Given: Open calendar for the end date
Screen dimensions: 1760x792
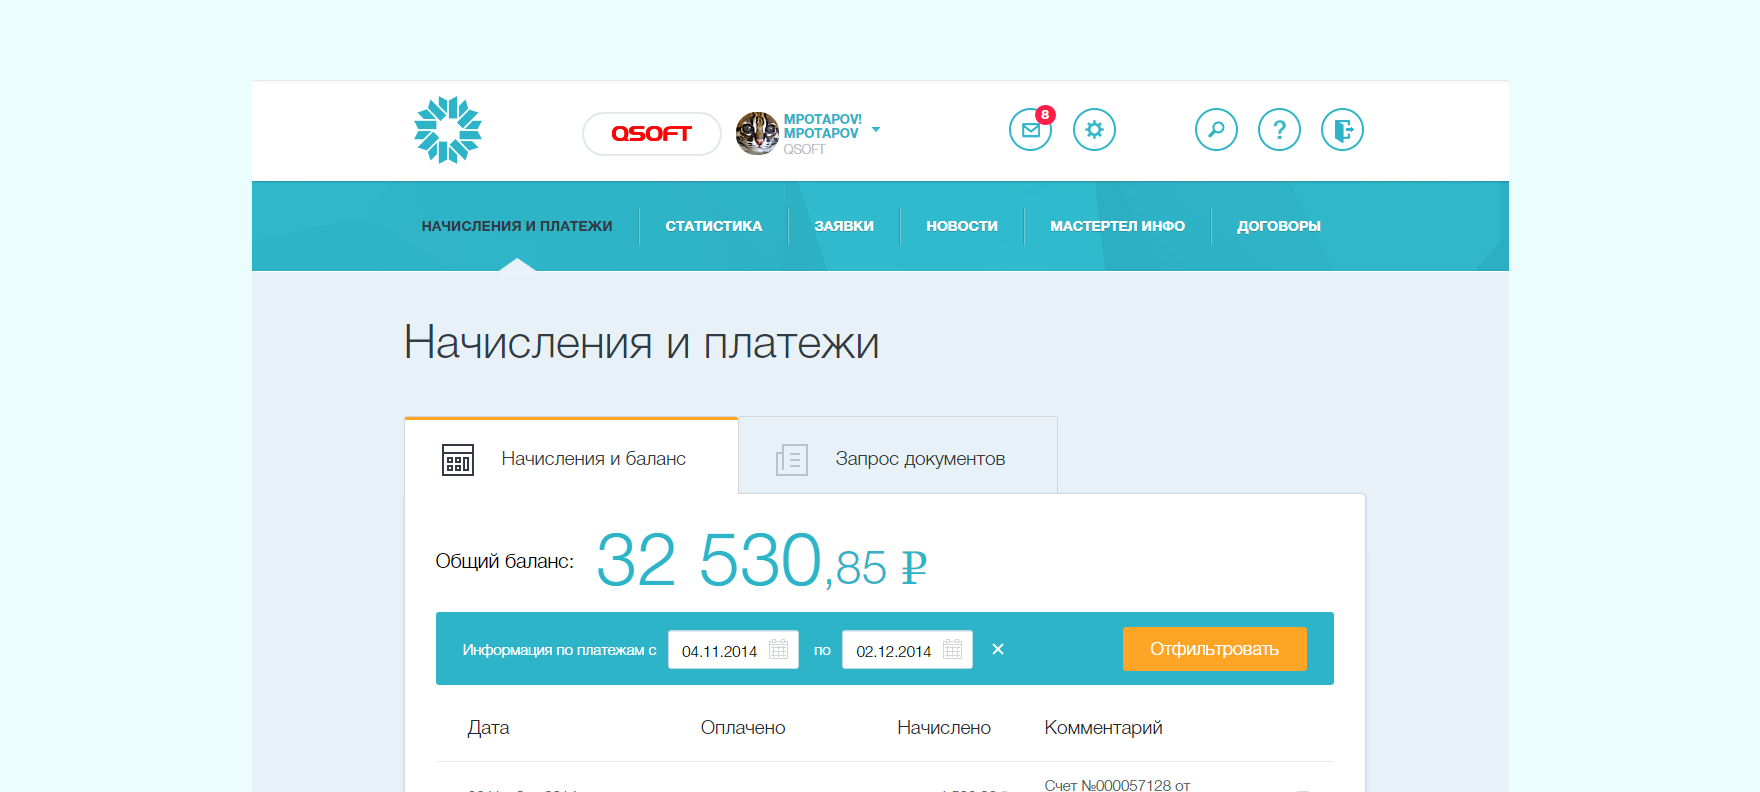Looking at the screenshot, I should click(953, 650).
